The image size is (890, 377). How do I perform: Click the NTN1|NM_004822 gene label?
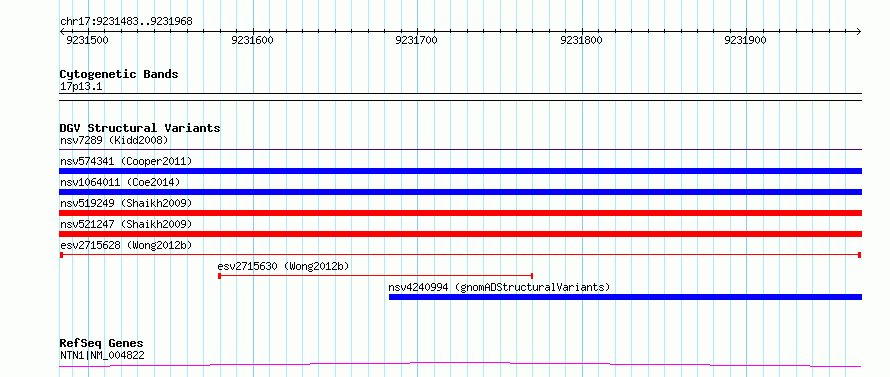point(102,356)
